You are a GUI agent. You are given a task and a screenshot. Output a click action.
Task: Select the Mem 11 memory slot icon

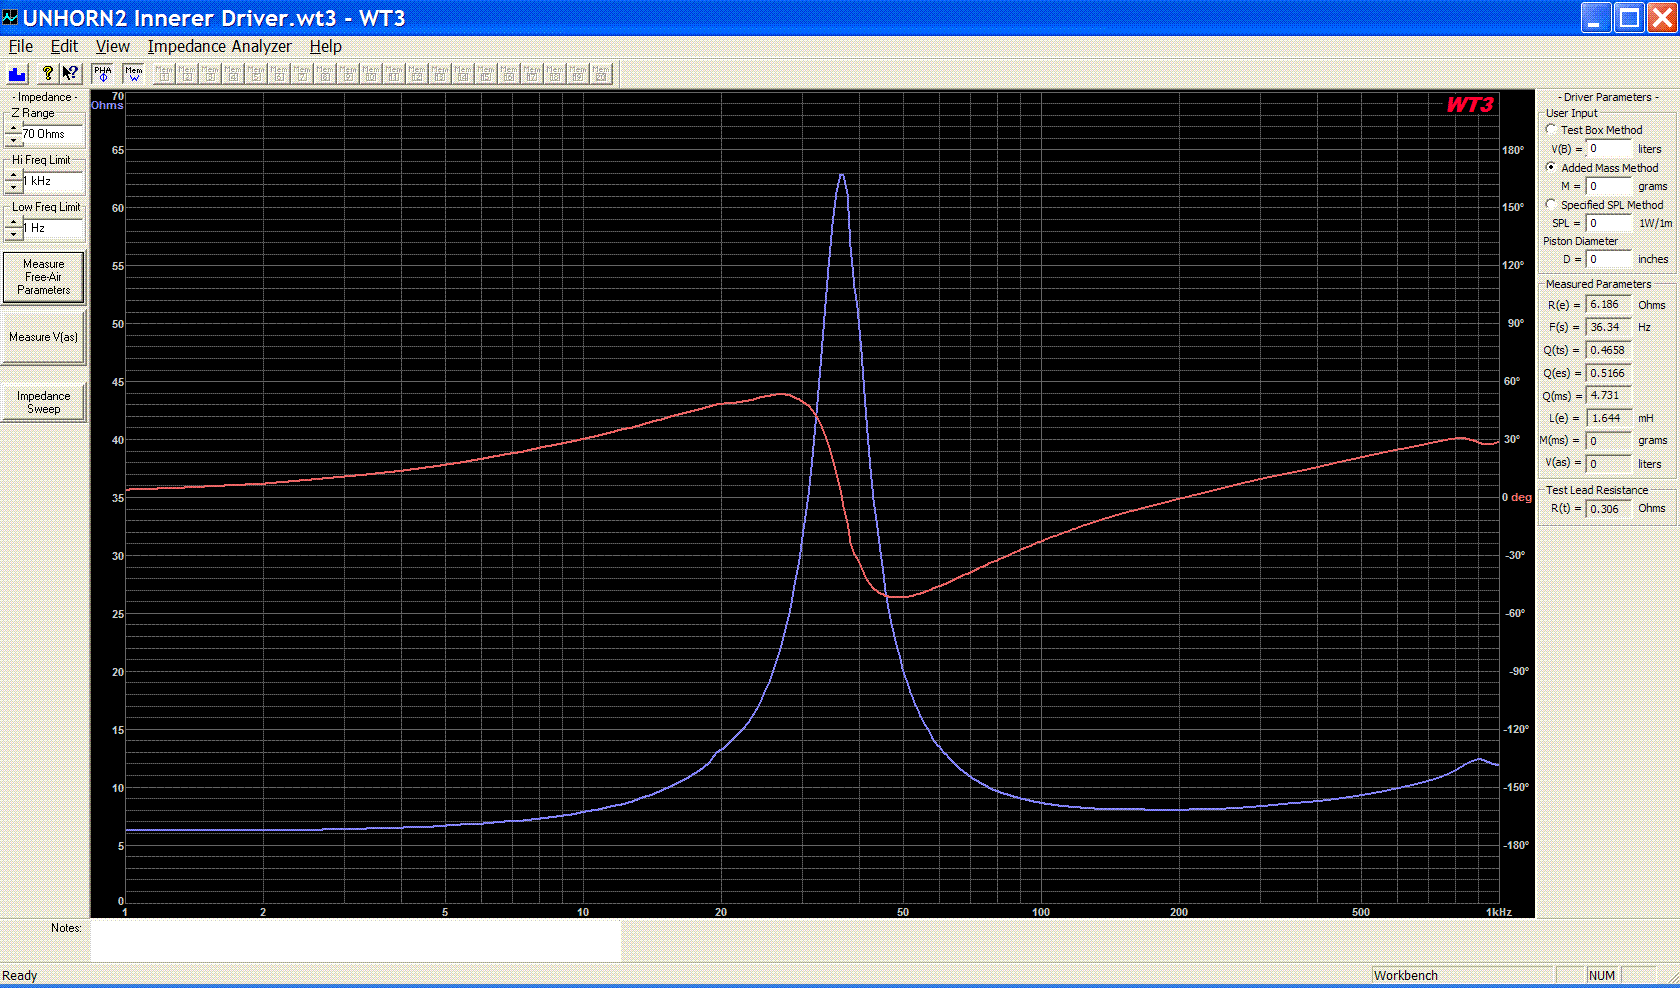tap(394, 73)
